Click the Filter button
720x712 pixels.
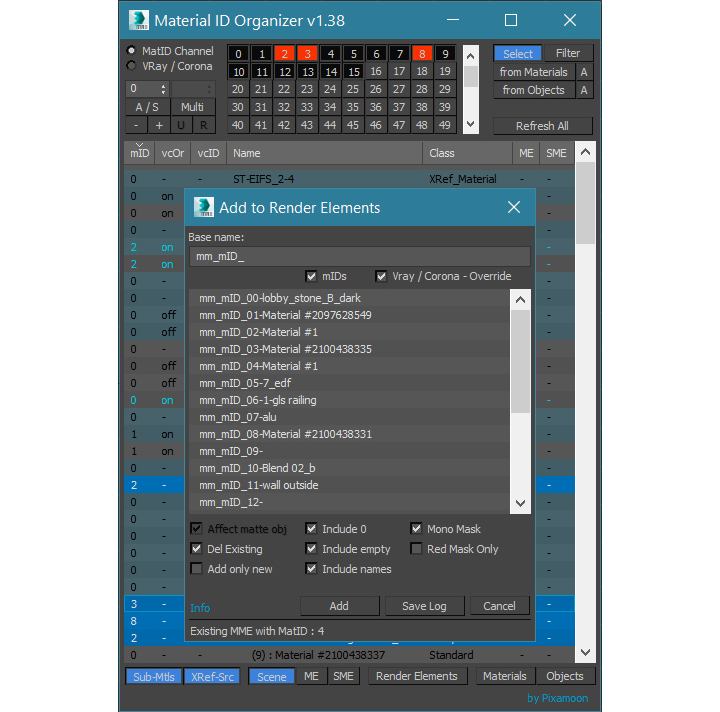point(568,53)
